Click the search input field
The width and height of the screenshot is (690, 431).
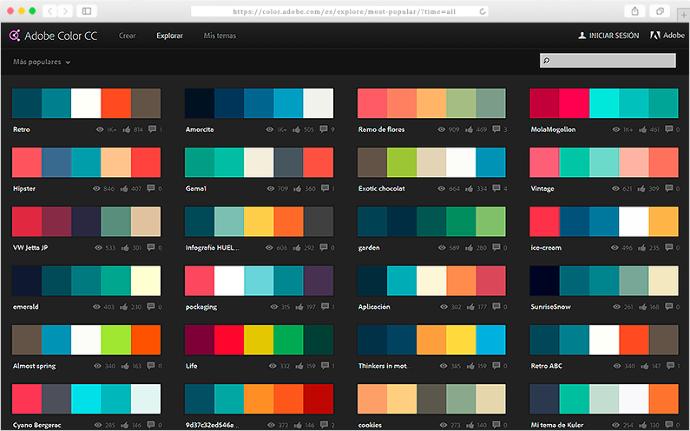(608, 61)
